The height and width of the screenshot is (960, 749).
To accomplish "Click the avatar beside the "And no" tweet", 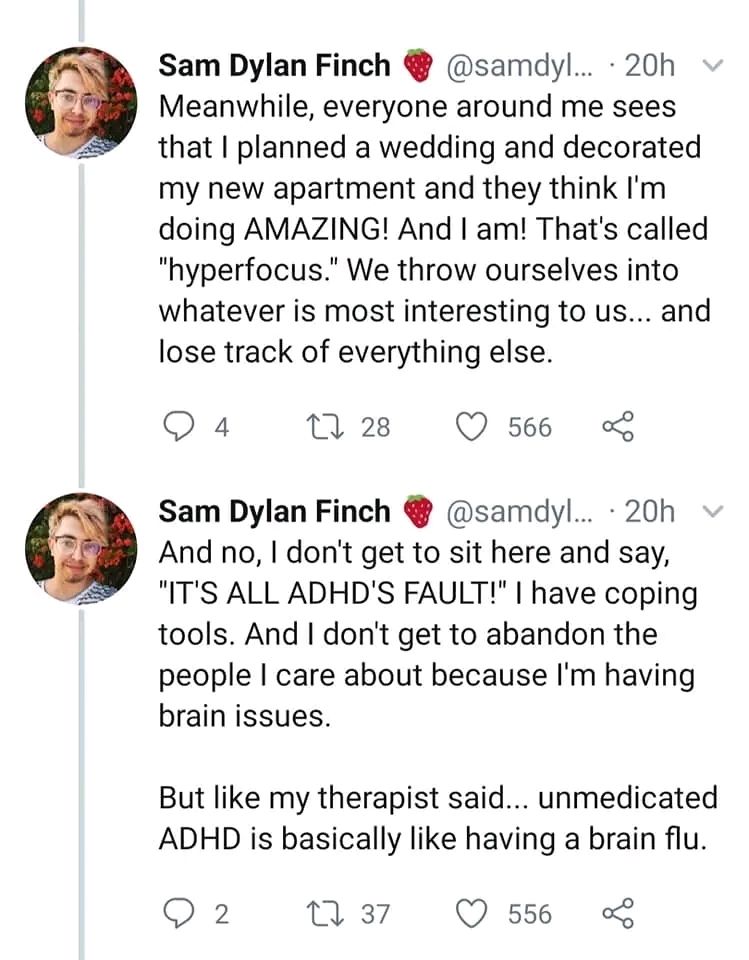I will coord(81,549).
